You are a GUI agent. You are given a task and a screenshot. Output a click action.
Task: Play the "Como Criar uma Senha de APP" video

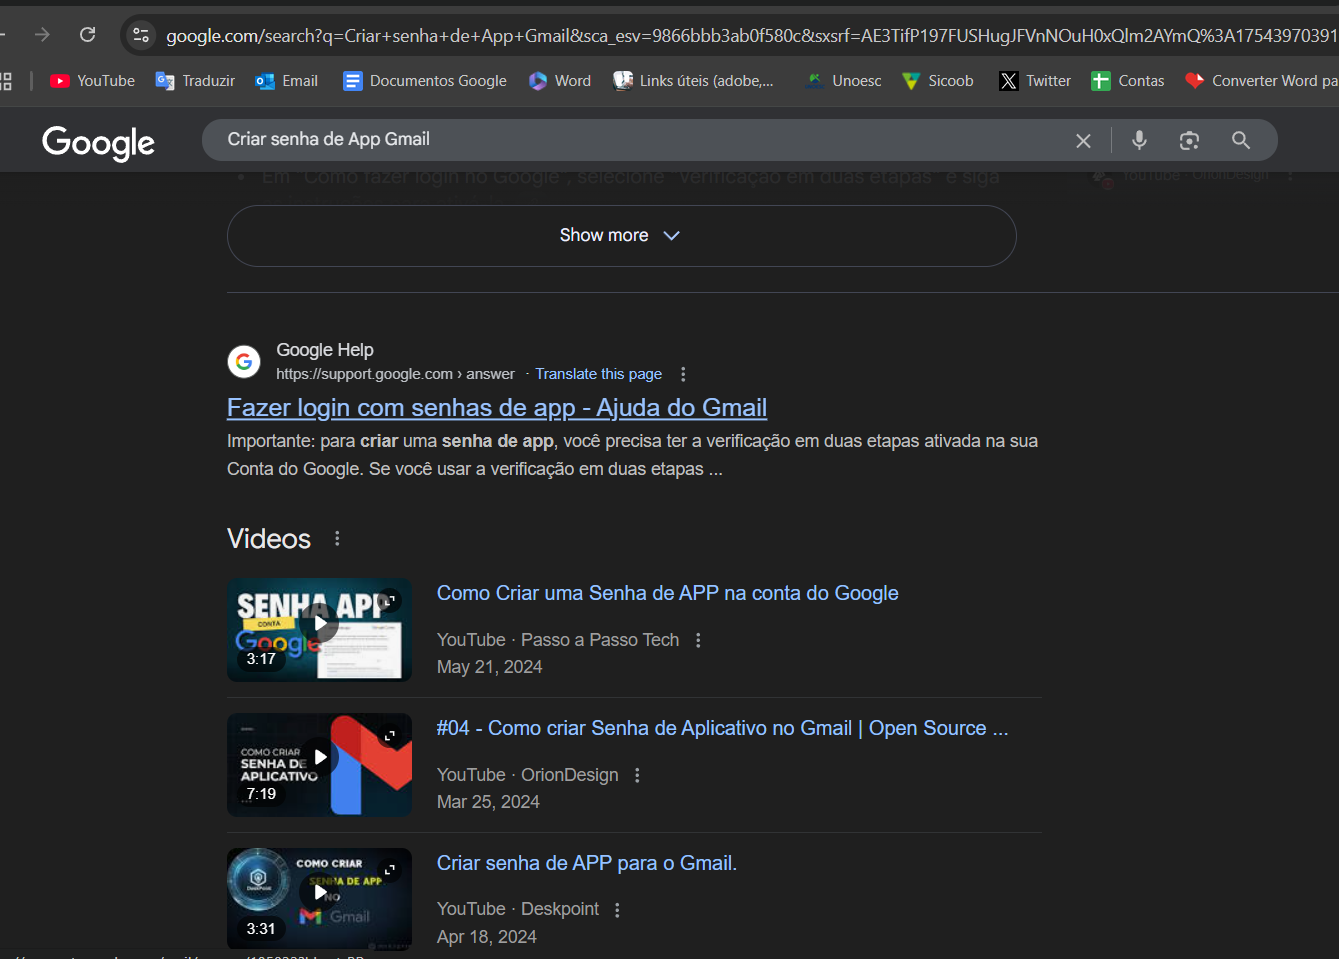[319, 622]
